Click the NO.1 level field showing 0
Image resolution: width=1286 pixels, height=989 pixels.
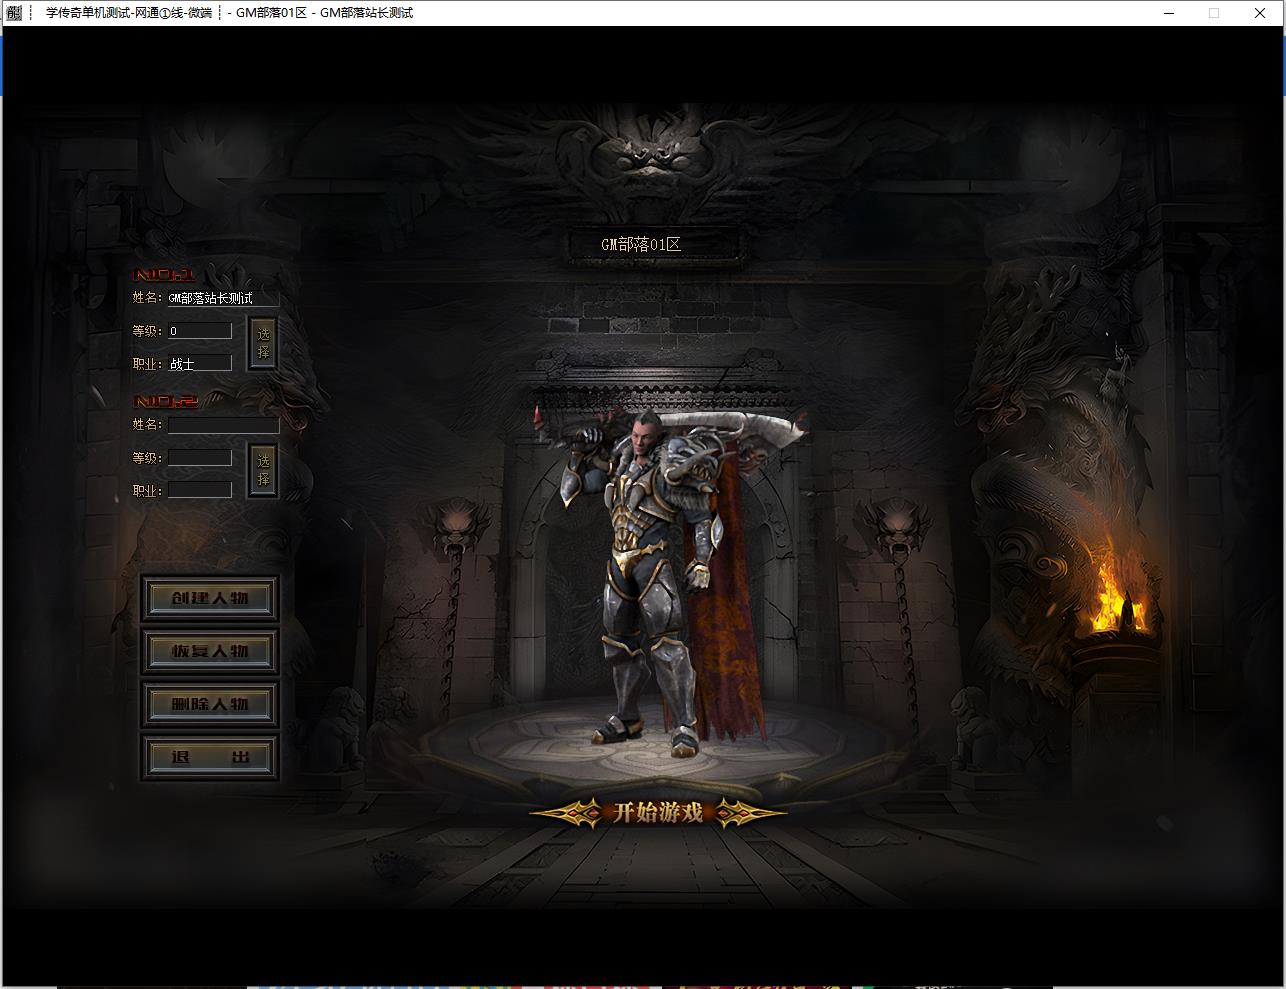(200, 331)
